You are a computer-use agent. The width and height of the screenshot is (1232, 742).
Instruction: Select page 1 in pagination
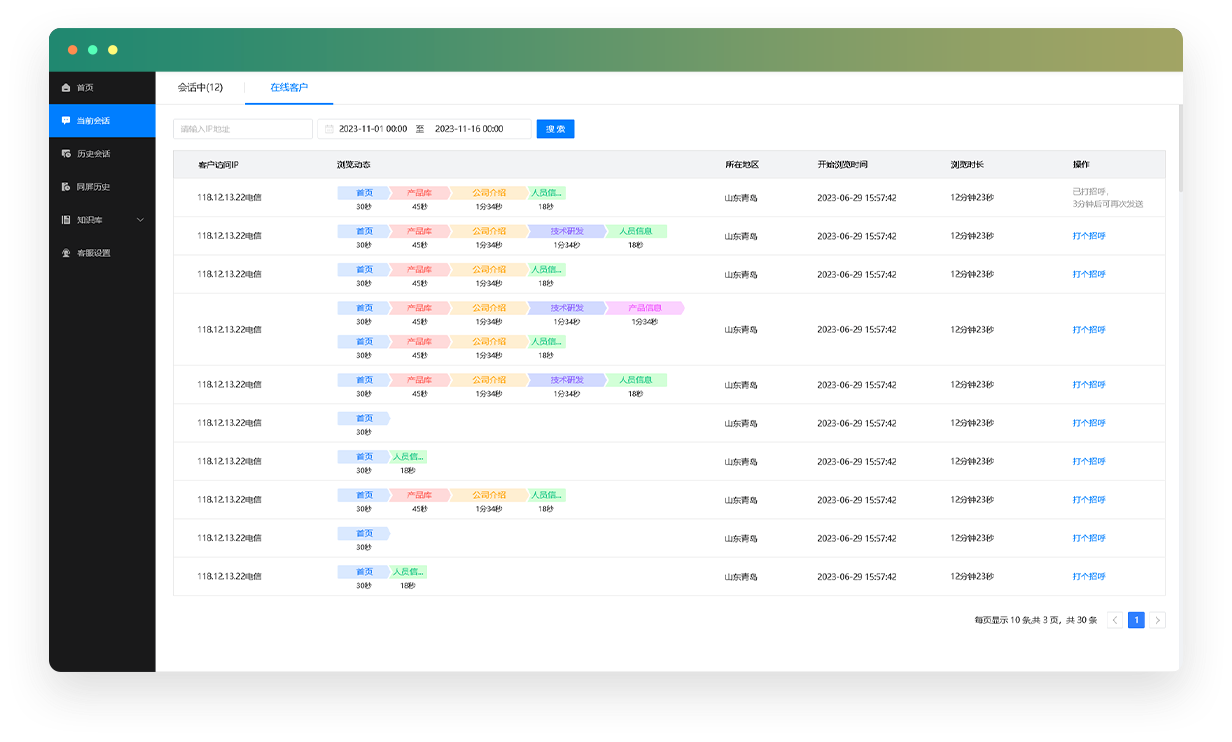point(1136,620)
